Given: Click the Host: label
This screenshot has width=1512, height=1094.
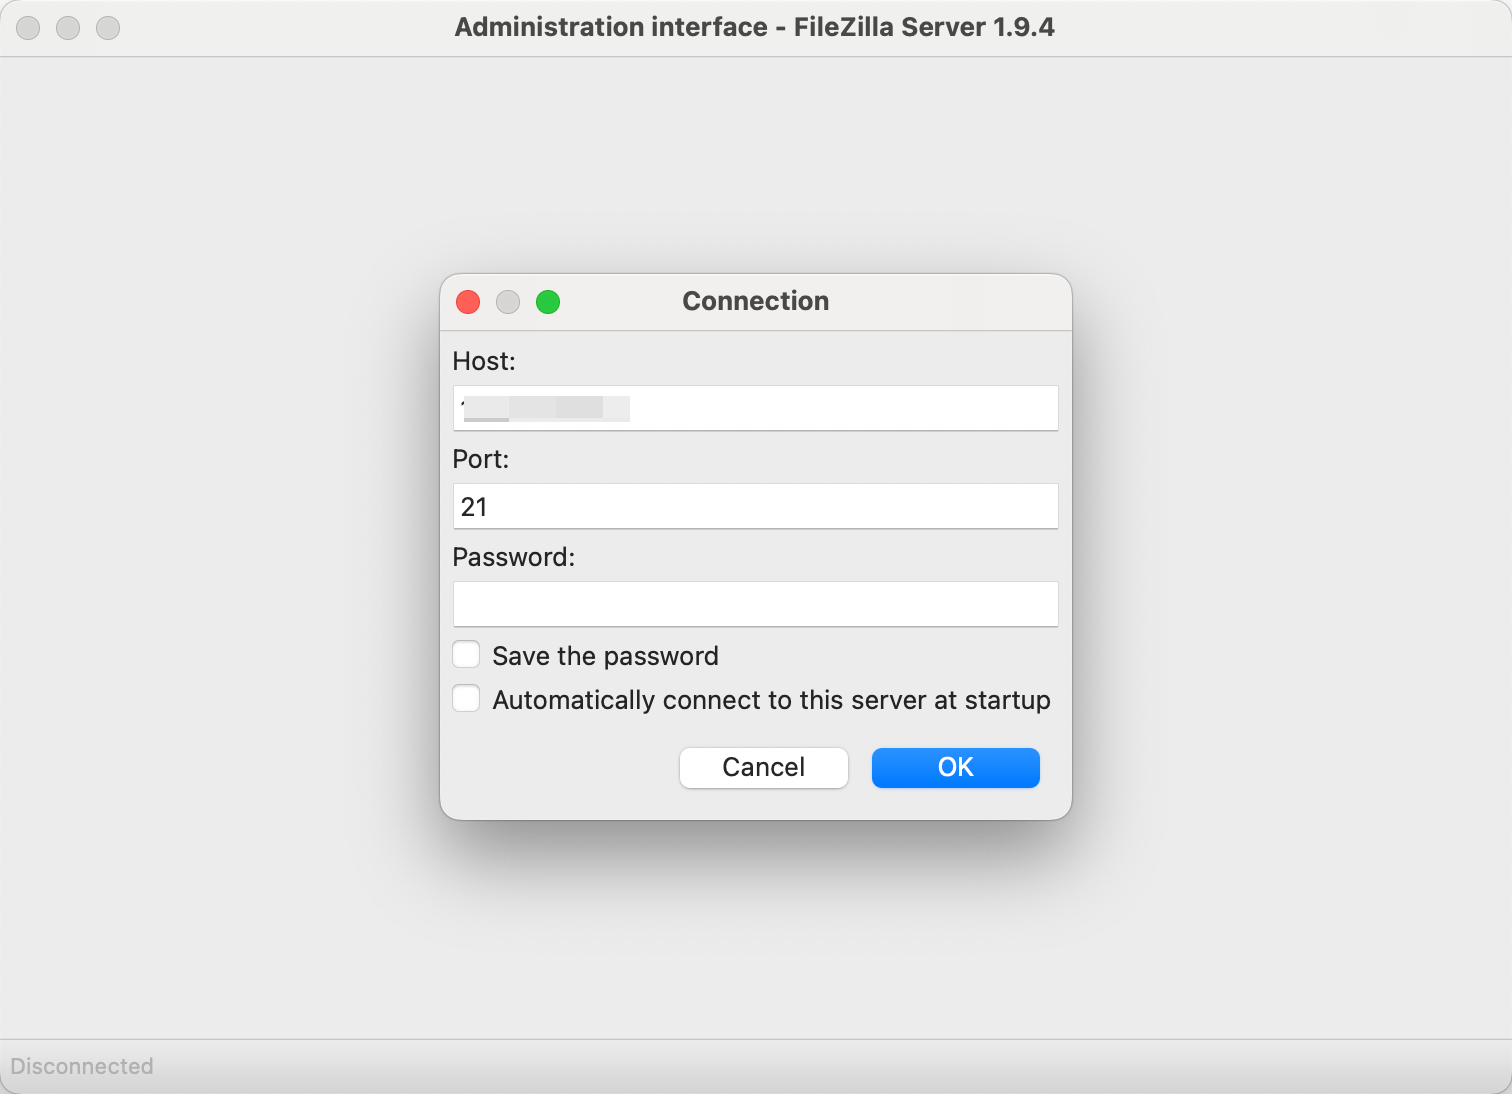Looking at the screenshot, I should pos(484,361).
